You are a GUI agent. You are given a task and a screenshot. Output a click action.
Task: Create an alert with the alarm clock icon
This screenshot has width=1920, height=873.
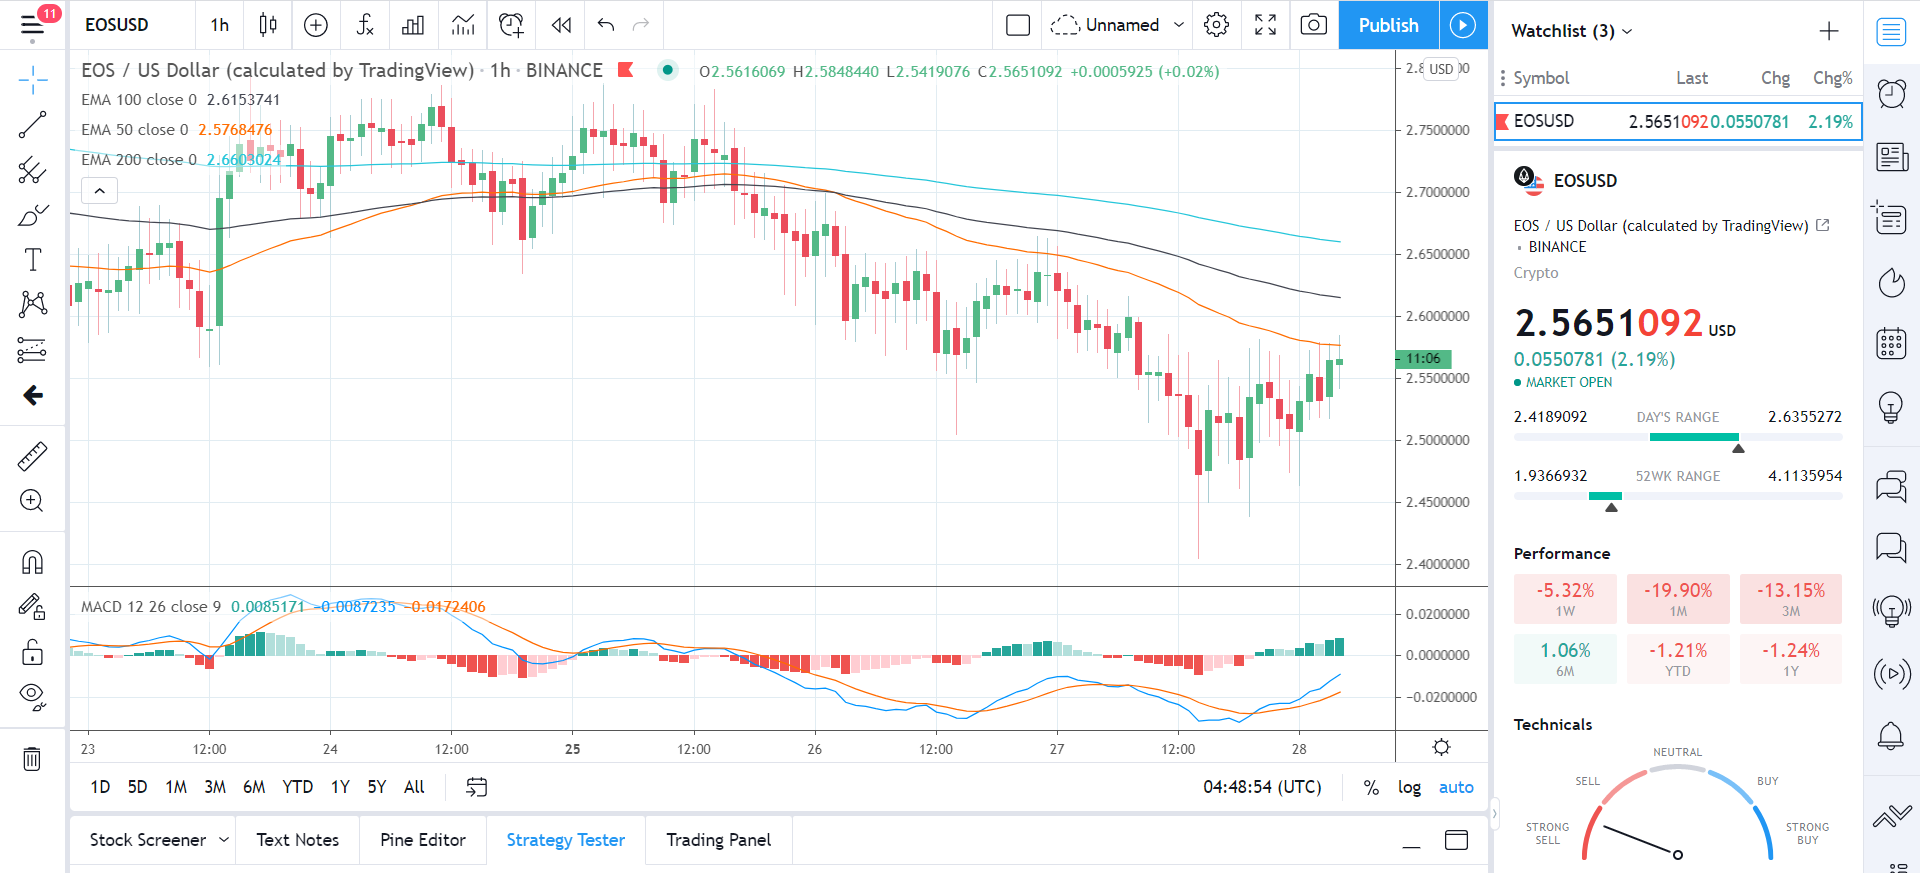click(511, 25)
